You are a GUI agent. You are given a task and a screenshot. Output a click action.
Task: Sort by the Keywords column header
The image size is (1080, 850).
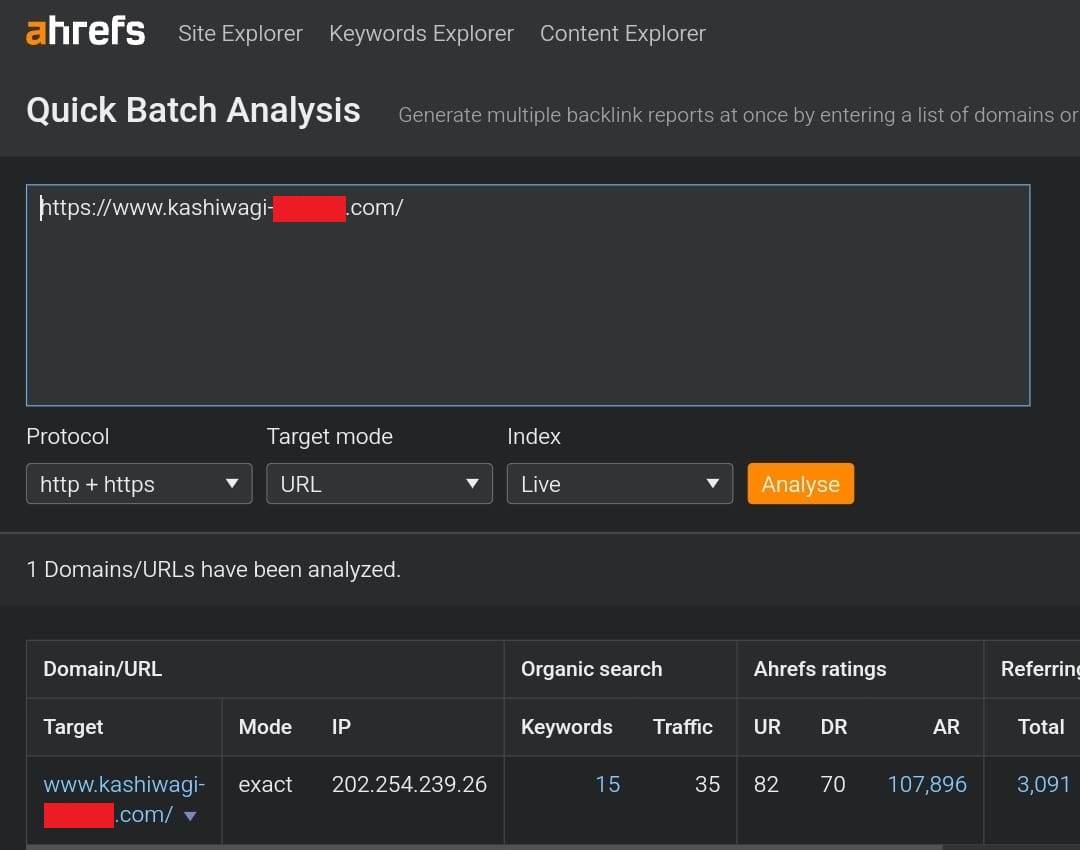[566, 727]
